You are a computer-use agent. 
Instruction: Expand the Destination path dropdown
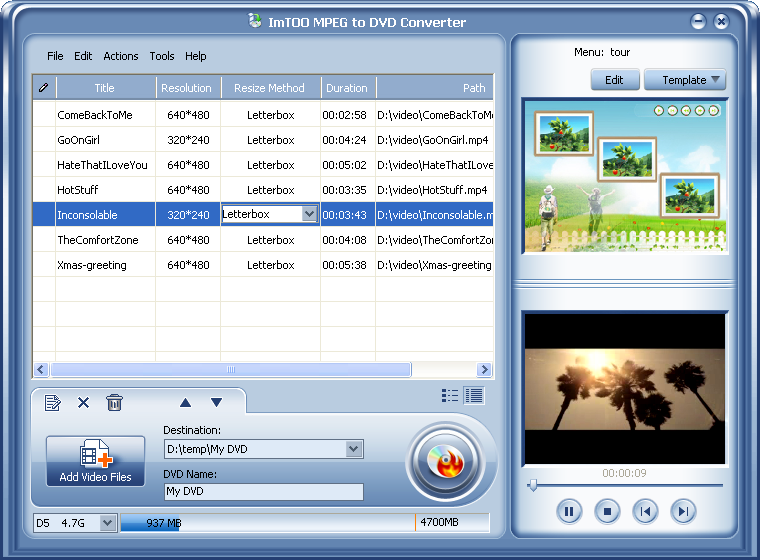[x=354, y=449]
